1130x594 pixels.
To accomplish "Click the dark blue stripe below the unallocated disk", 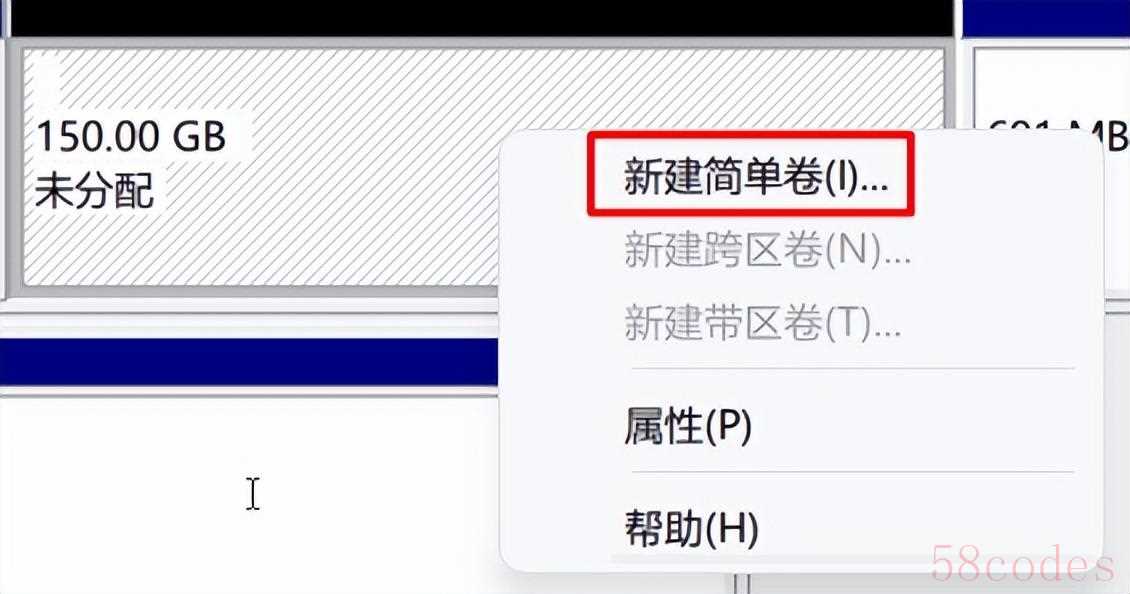I will 249,362.
